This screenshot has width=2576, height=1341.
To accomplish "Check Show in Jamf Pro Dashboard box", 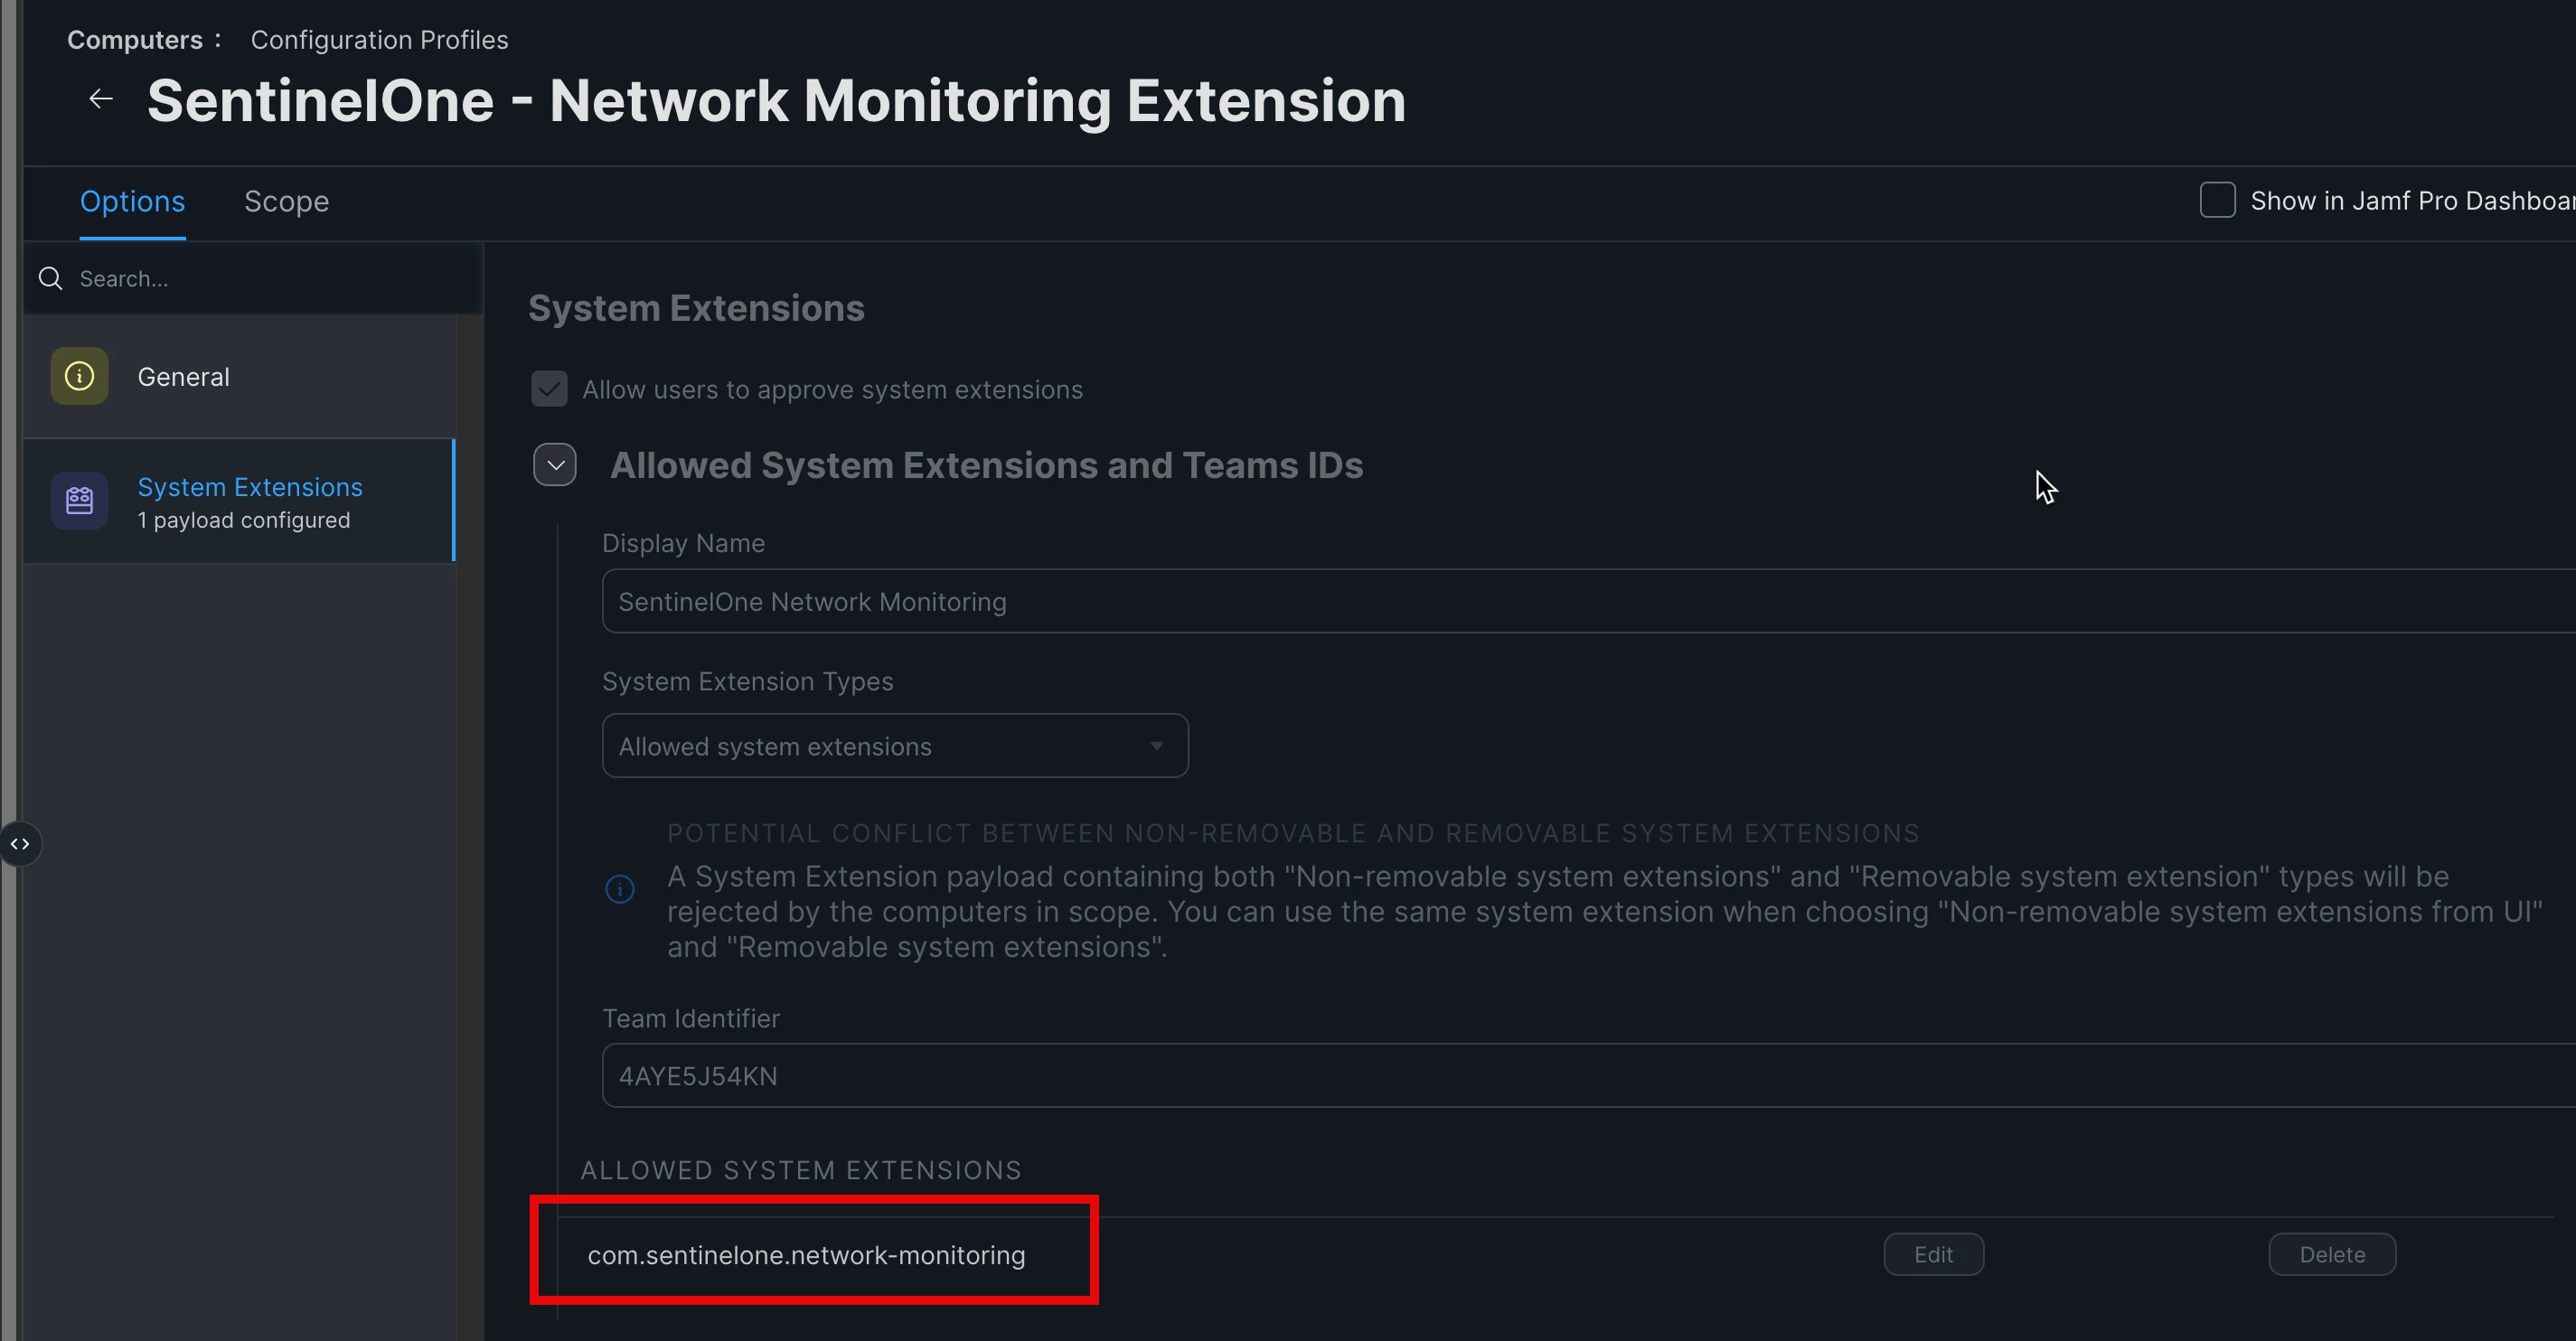I will (2217, 200).
